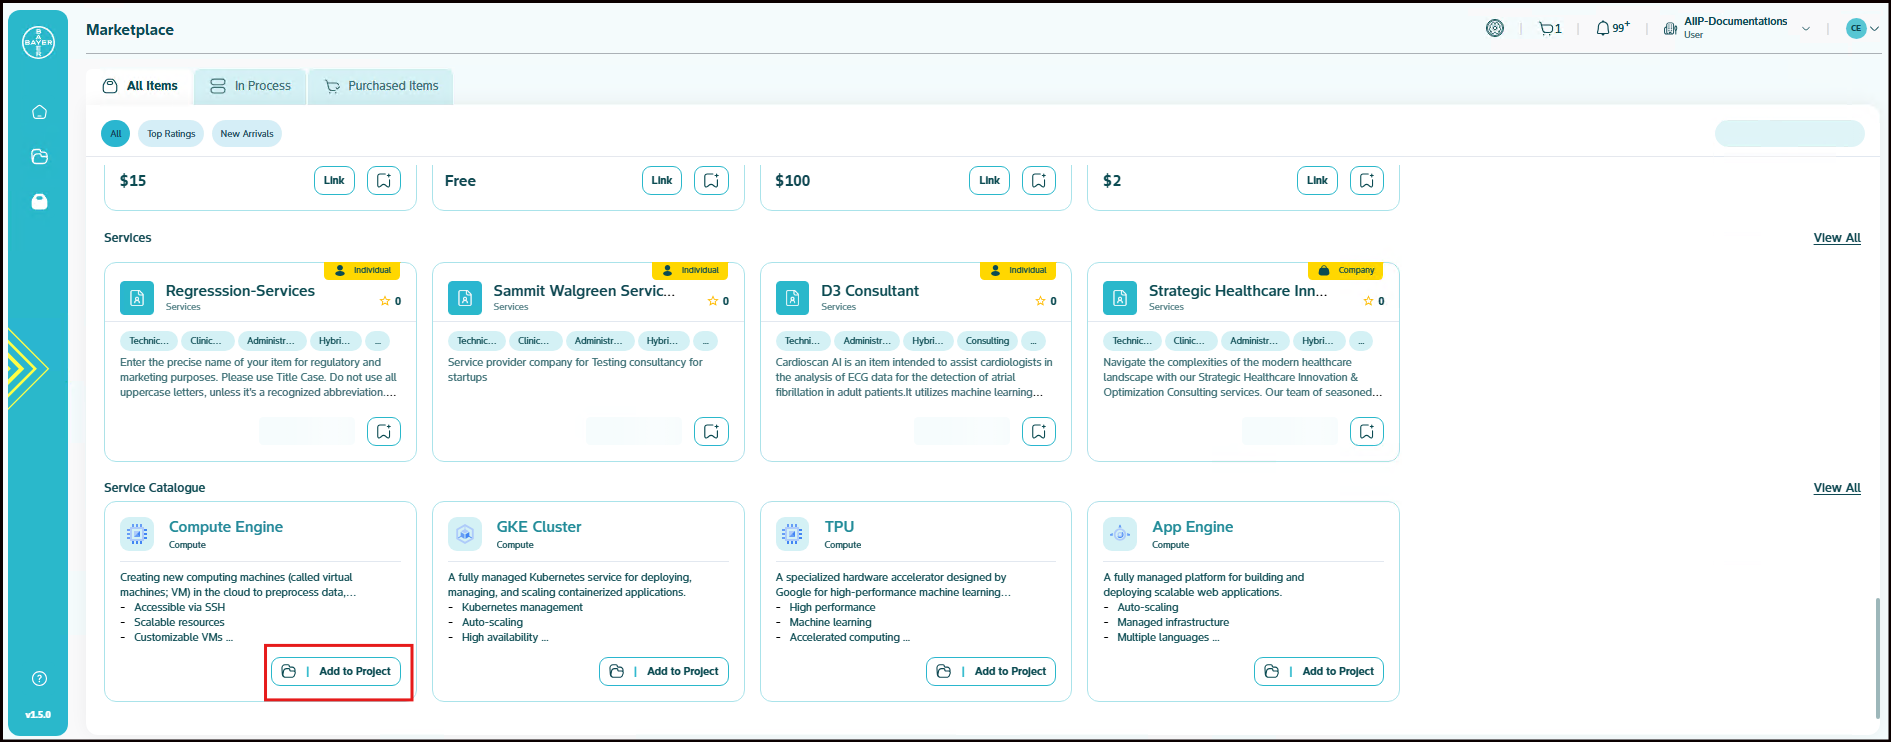Screen dimensions: 1891x742
Task: Open the Marketplace bag sidebar icon
Action: click(x=39, y=201)
